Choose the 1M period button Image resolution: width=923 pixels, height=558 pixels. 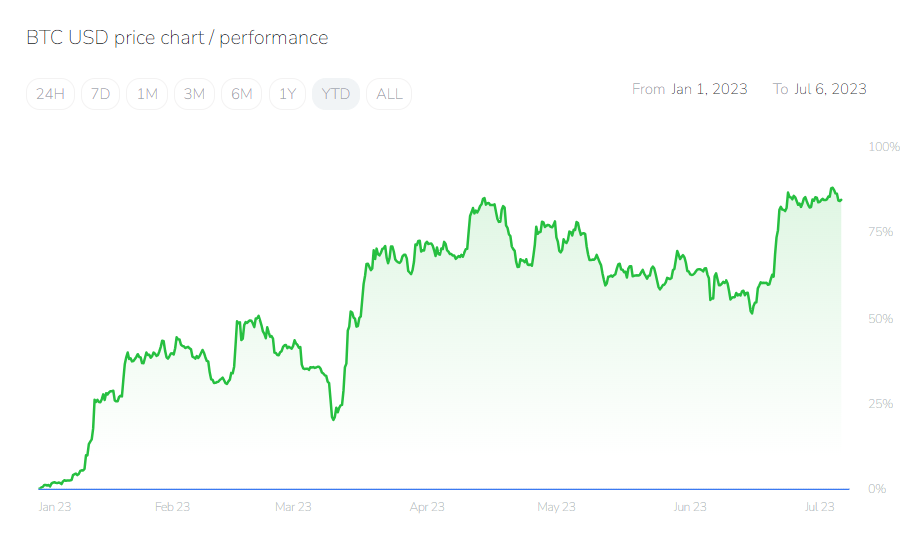click(x=147, y=94)
